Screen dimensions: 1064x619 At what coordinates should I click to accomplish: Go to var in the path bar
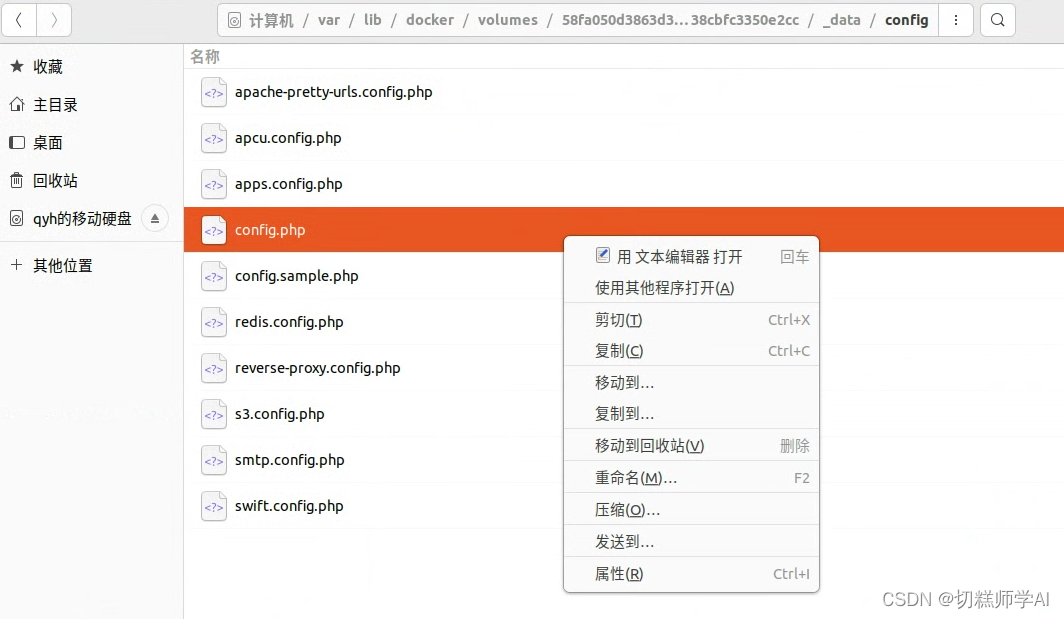tap(328, 20)
